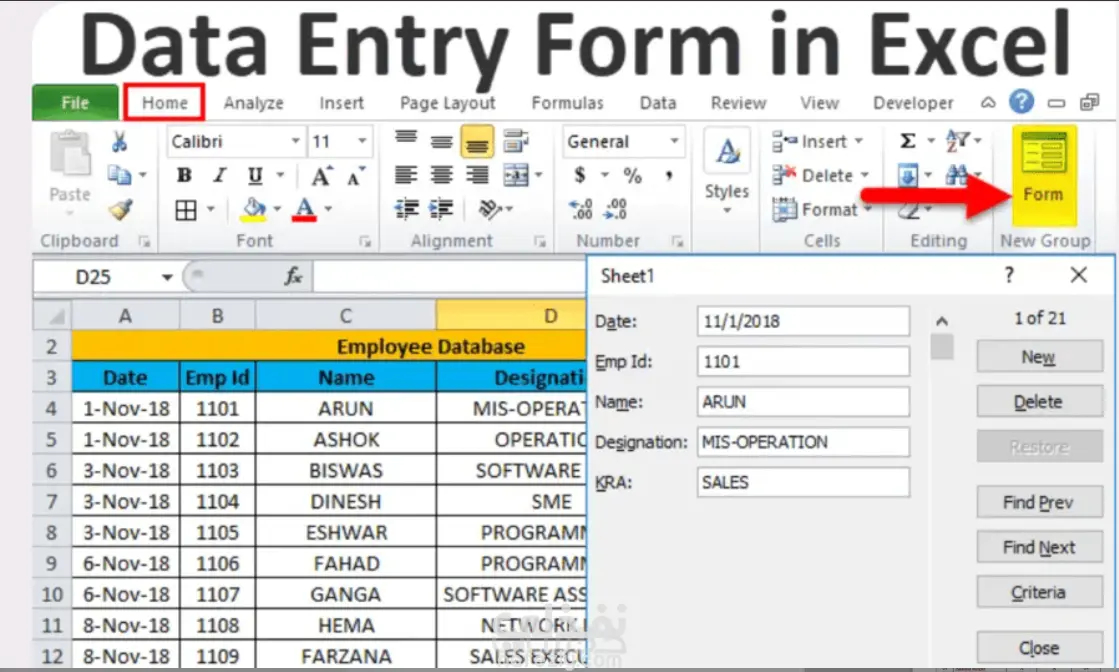Click the AutoSum sigma icon
Screen dimensions: 1119x672
coord(908,141)
